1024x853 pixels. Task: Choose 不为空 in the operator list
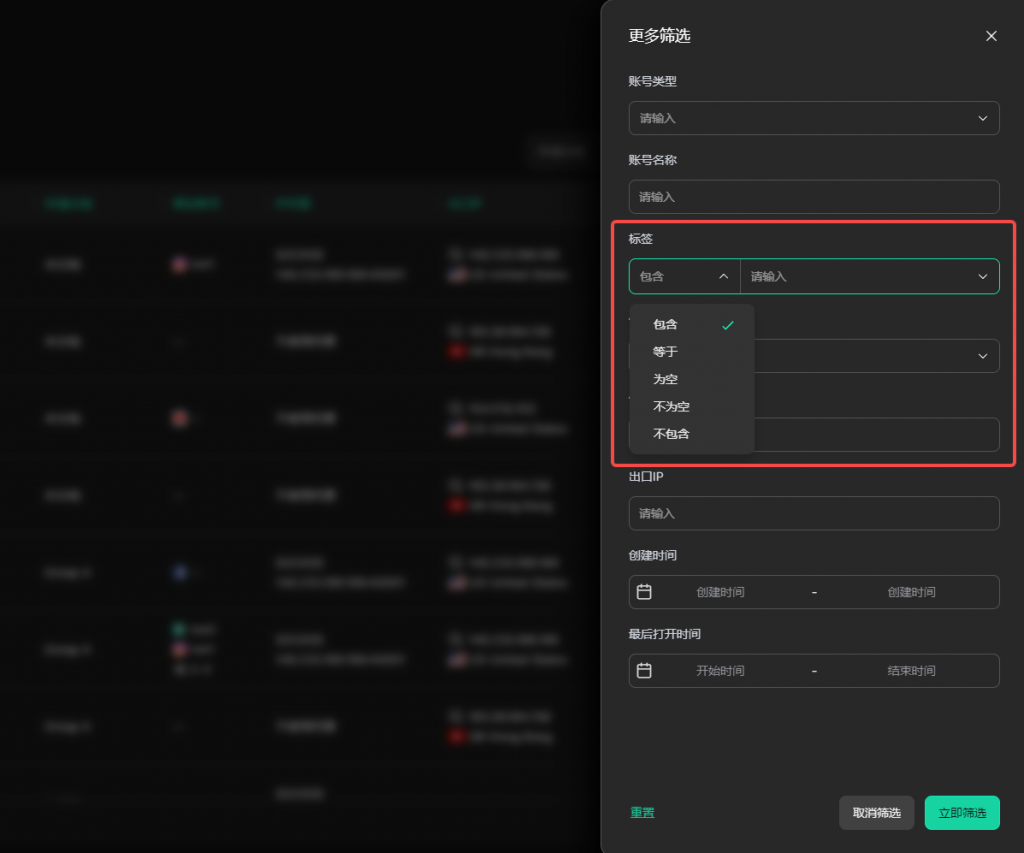(x=671, y=407)
